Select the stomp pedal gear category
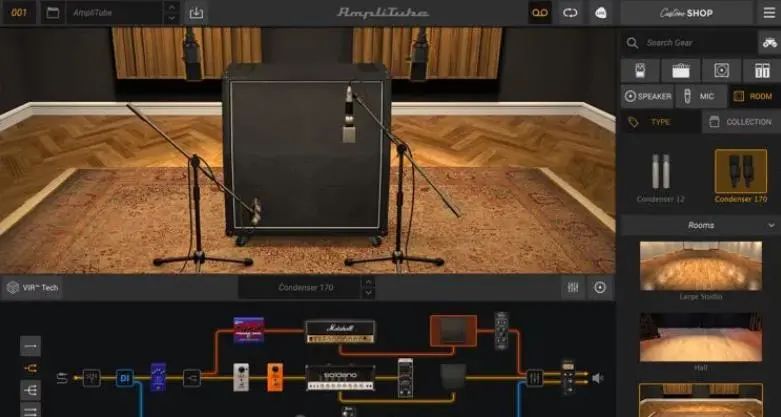The height and width of the screenshot is (417, 781). click(640, 71)
